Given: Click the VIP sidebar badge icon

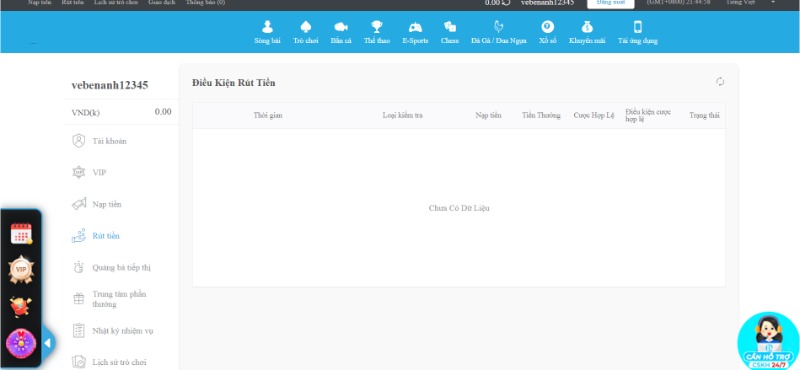Looking at the screenshot, I should 79,172.
